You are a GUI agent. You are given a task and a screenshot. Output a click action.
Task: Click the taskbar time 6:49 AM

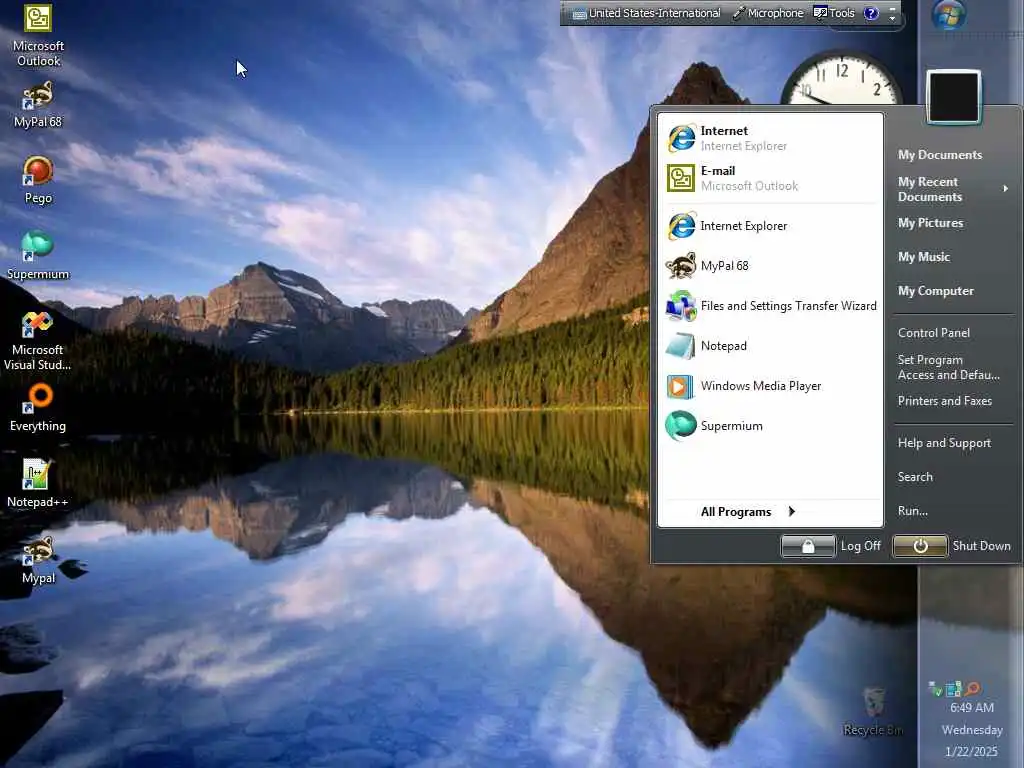(972, 708)
